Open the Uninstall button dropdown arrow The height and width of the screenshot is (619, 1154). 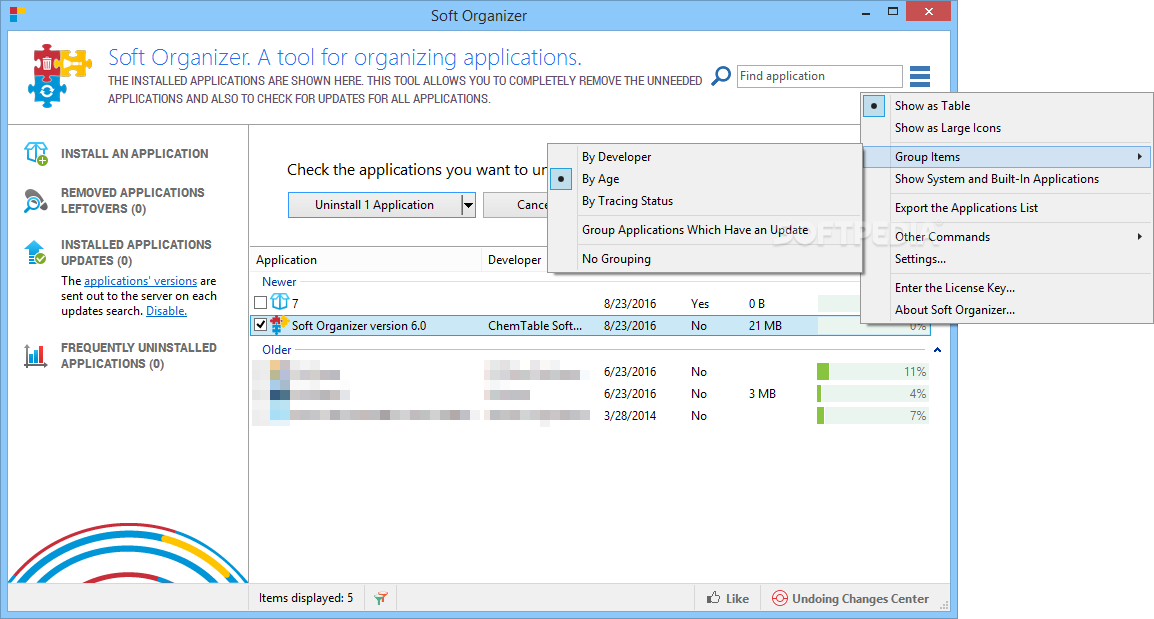coord(468,205)
